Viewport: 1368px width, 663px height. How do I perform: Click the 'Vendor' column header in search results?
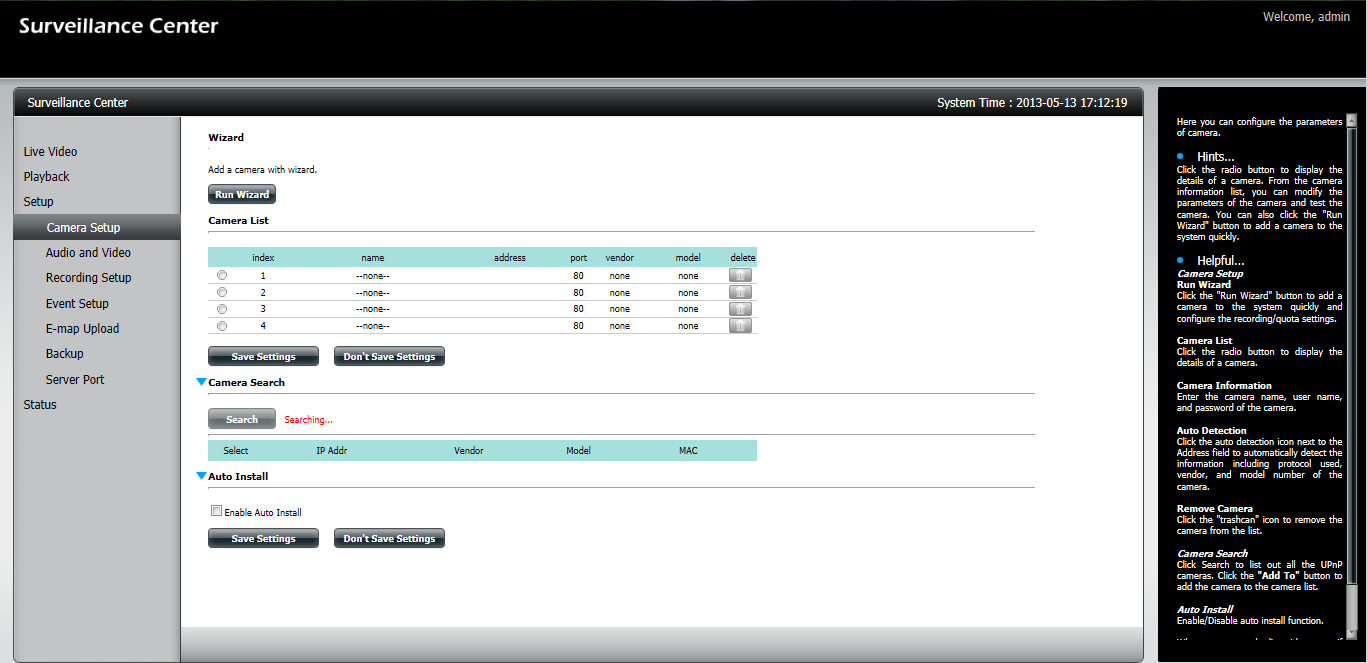click(468, 451)
